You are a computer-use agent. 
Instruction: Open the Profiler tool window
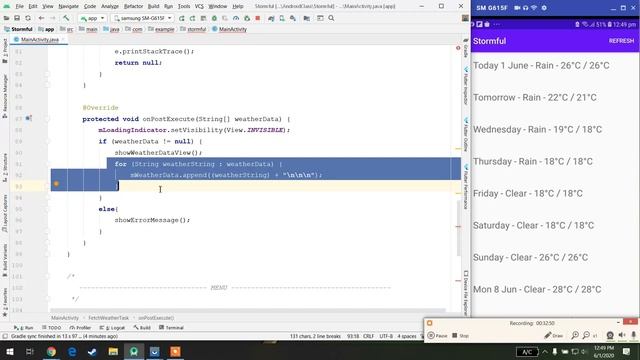[x=80, y=328]
